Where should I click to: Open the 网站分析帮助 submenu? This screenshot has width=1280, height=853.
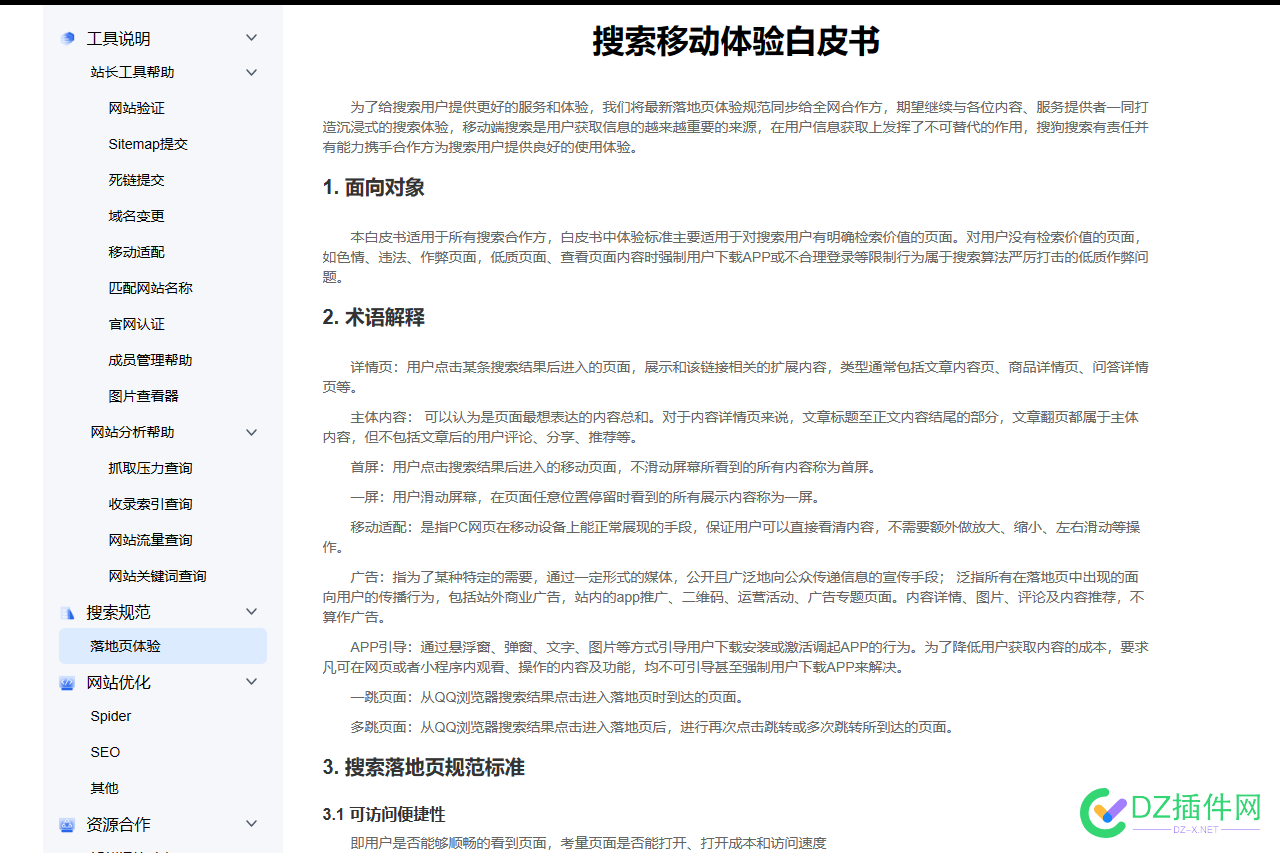pyautogui.click(x=132, y=432)
